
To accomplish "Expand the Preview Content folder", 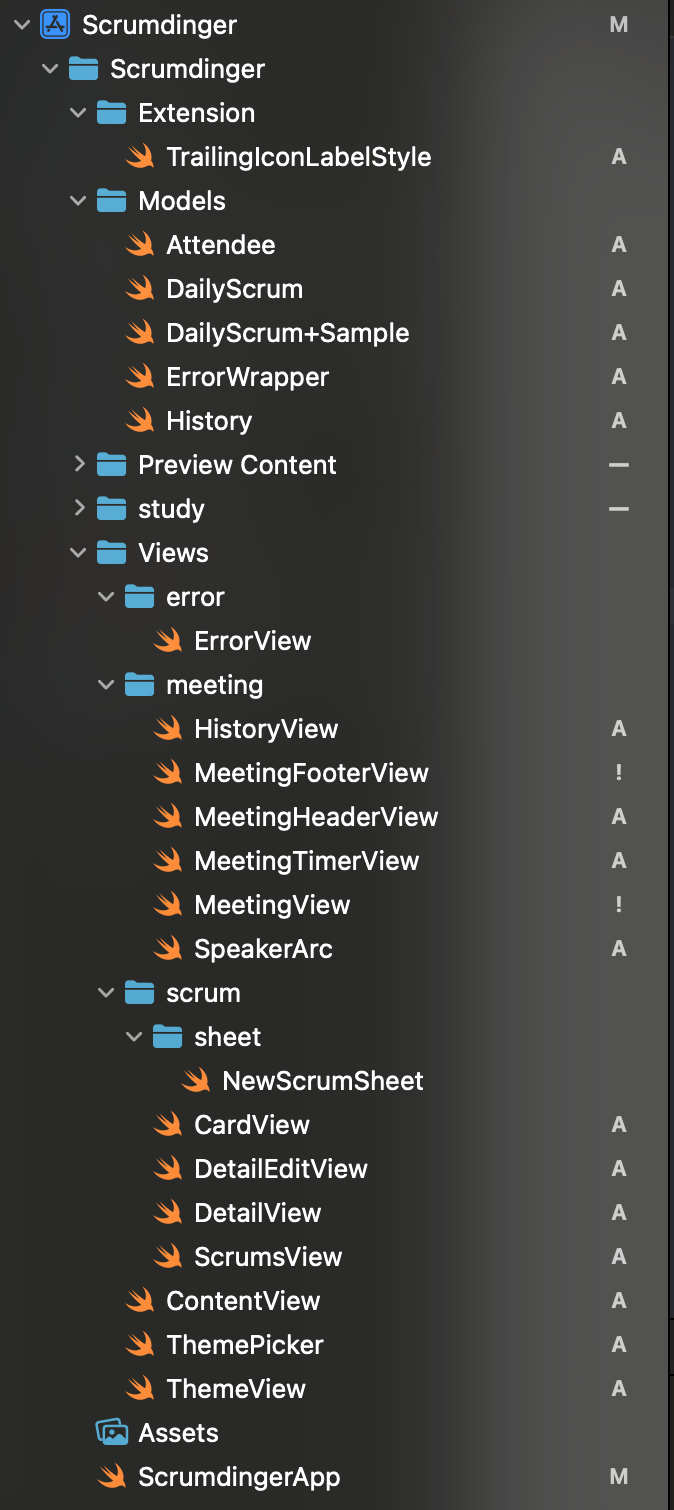I will coord(79,465).
